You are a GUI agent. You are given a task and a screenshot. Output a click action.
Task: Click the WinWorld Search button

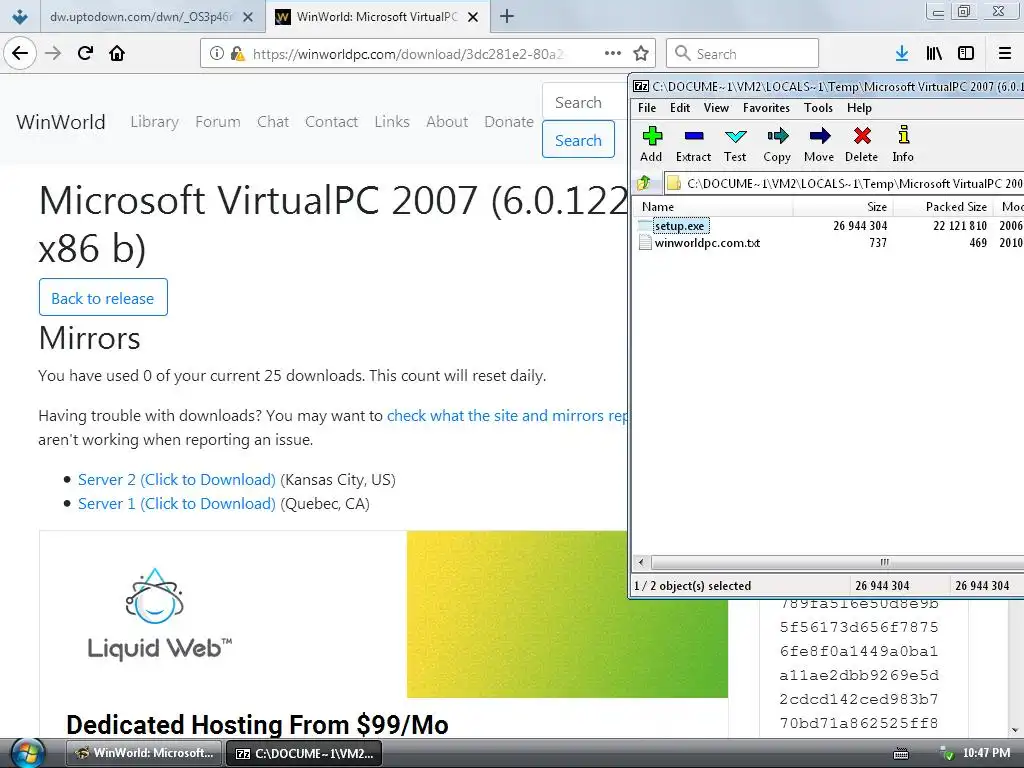click(x=578, y=140)
